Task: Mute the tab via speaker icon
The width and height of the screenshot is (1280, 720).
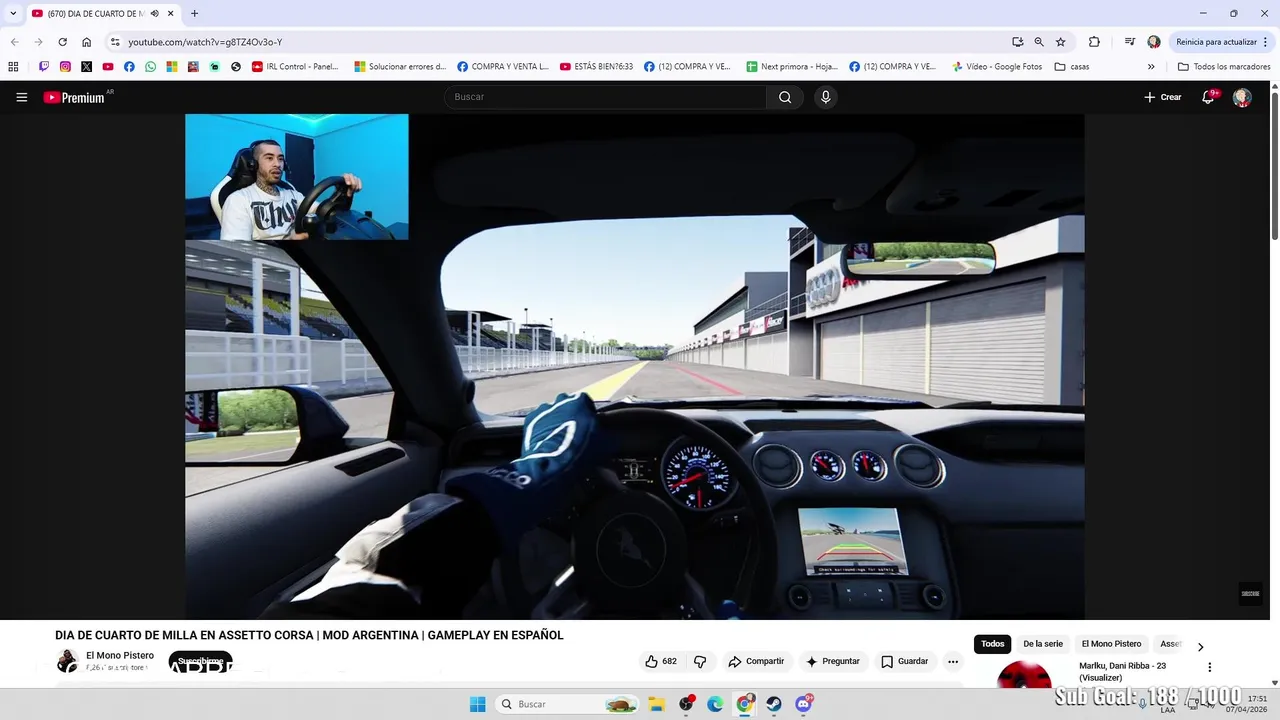Action: pos(154,14)
